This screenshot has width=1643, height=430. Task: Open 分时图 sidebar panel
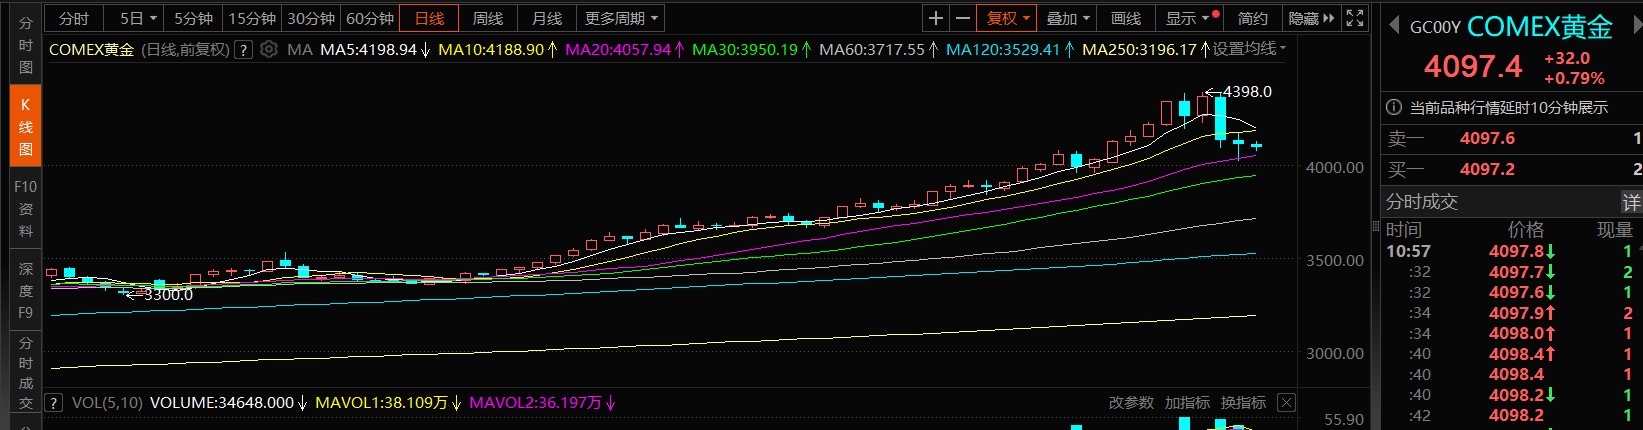26,45
